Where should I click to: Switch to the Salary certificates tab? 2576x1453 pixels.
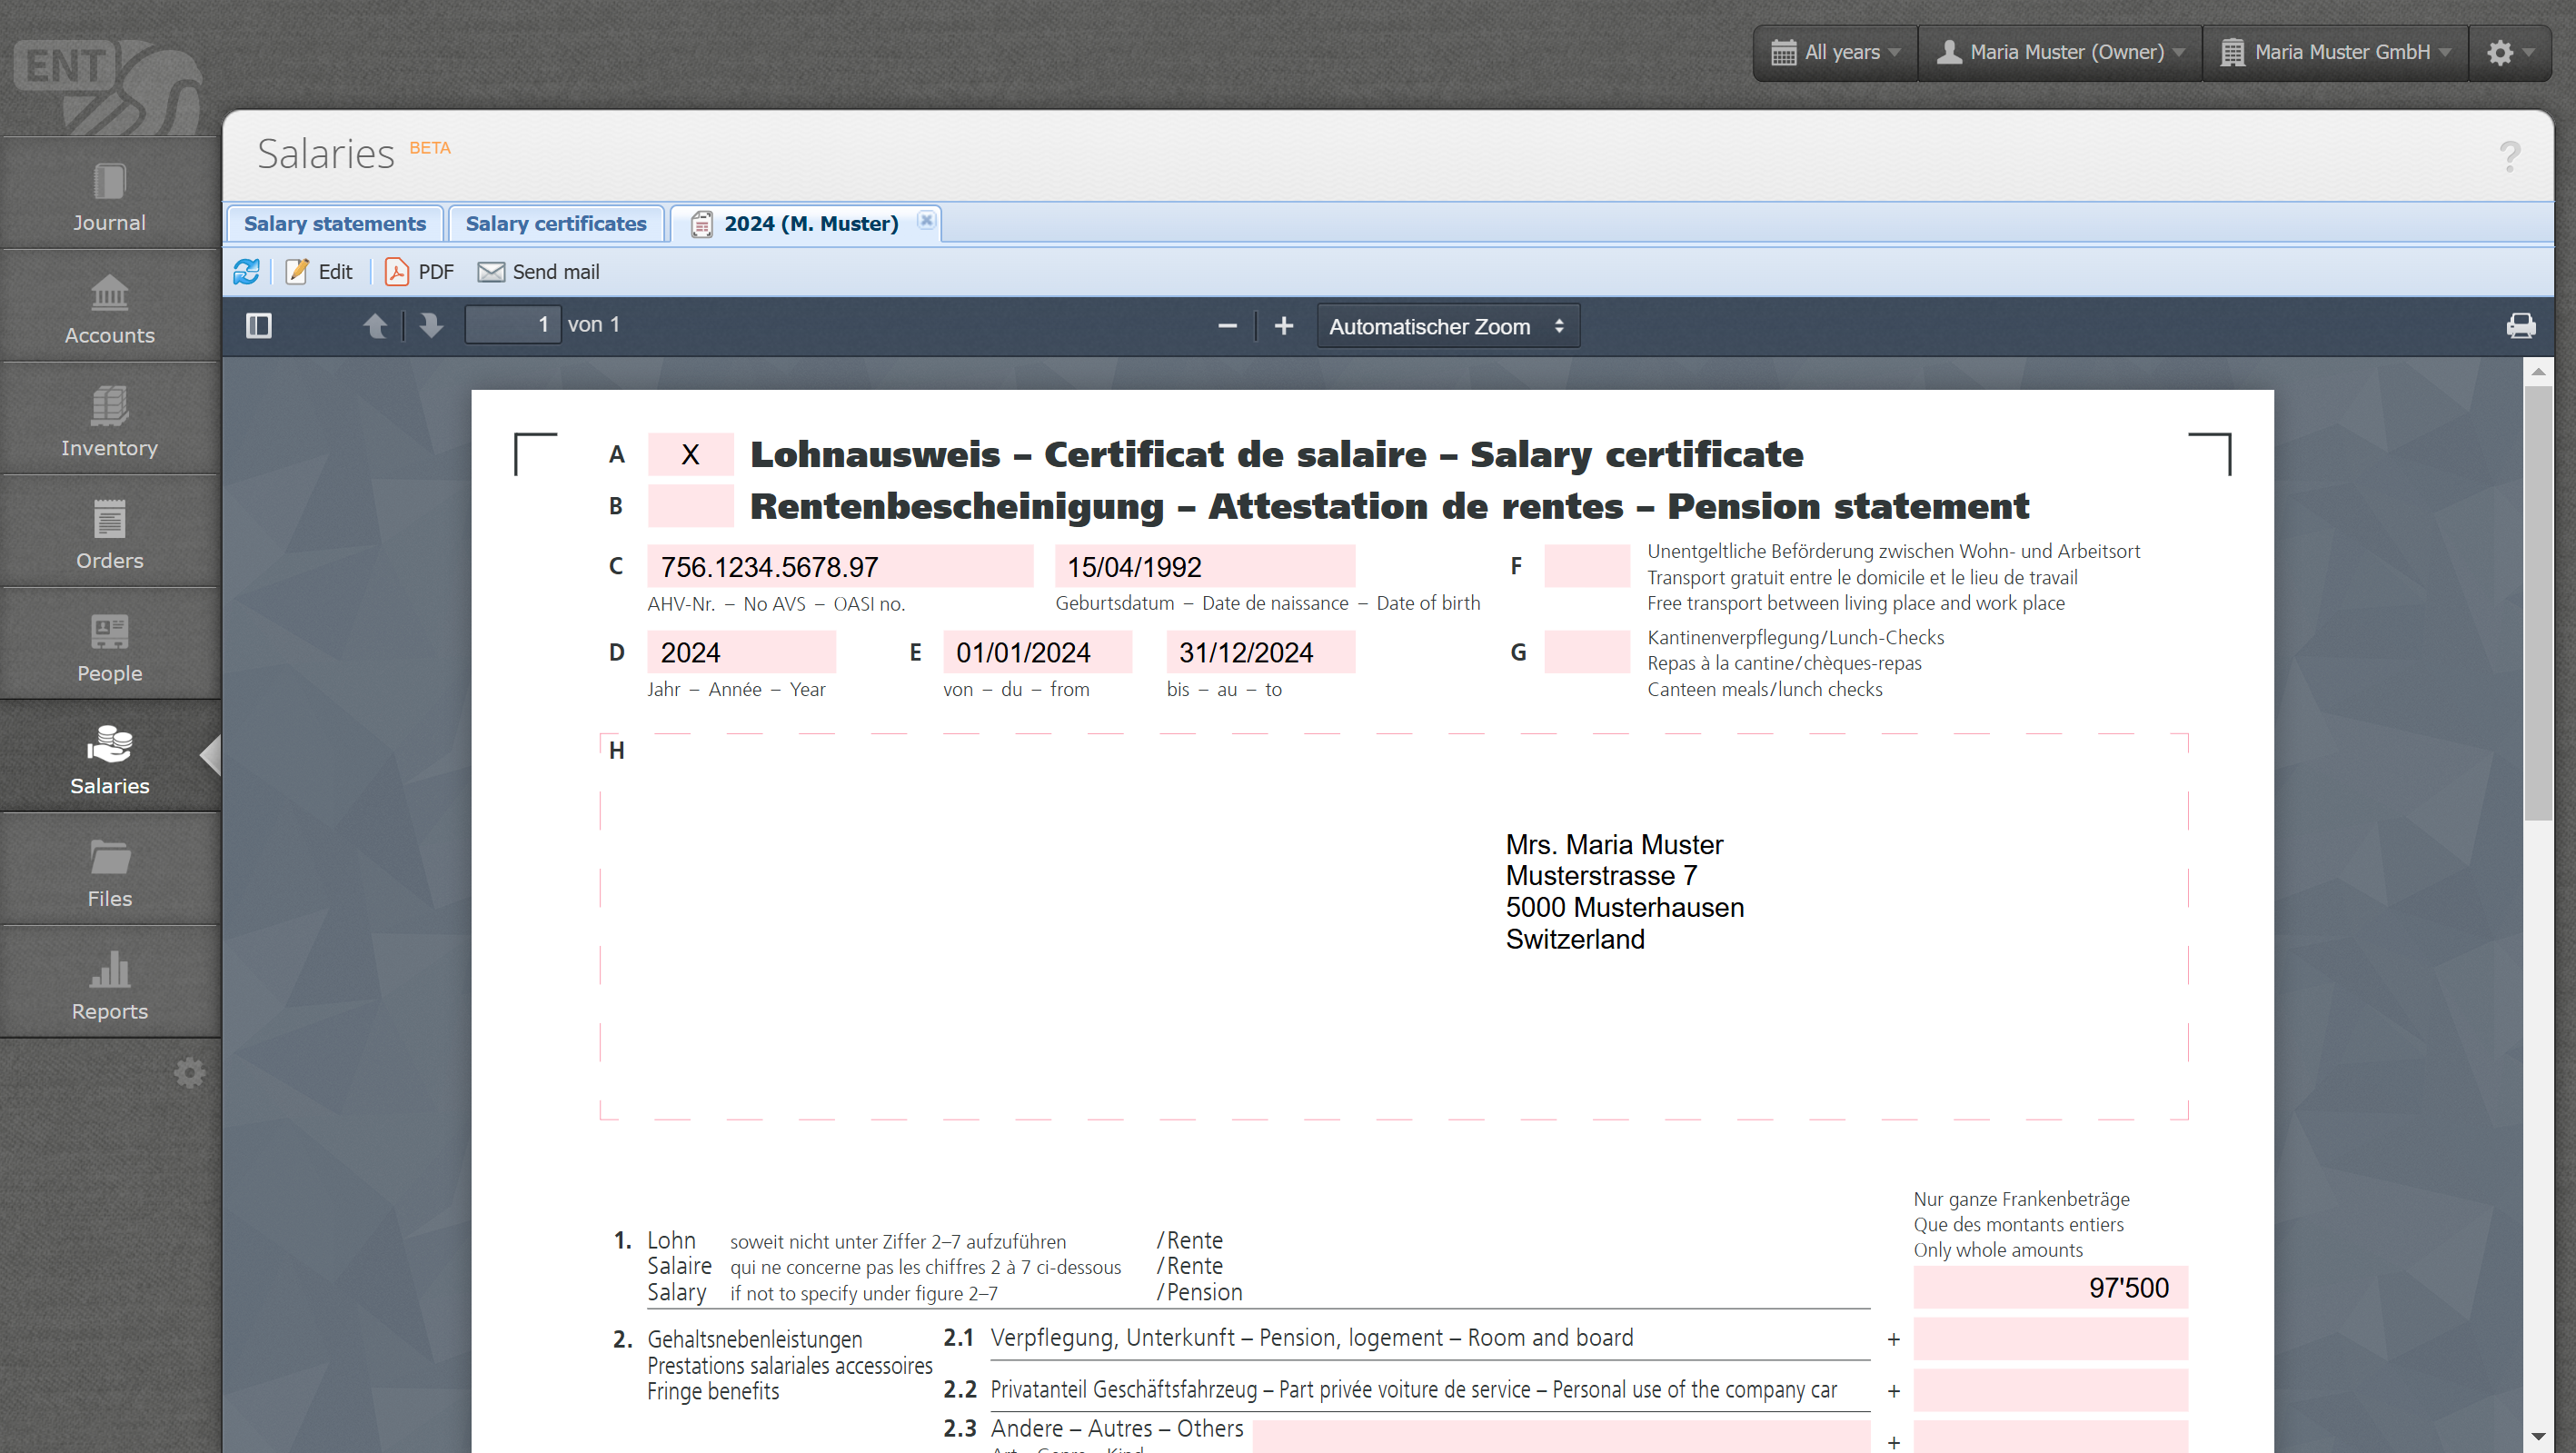pyautogui.click(x=556, y=223)
